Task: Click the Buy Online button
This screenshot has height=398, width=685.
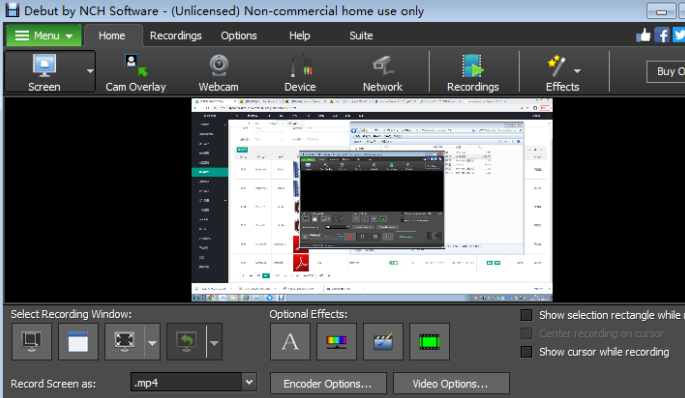Action: pos(666,72)
